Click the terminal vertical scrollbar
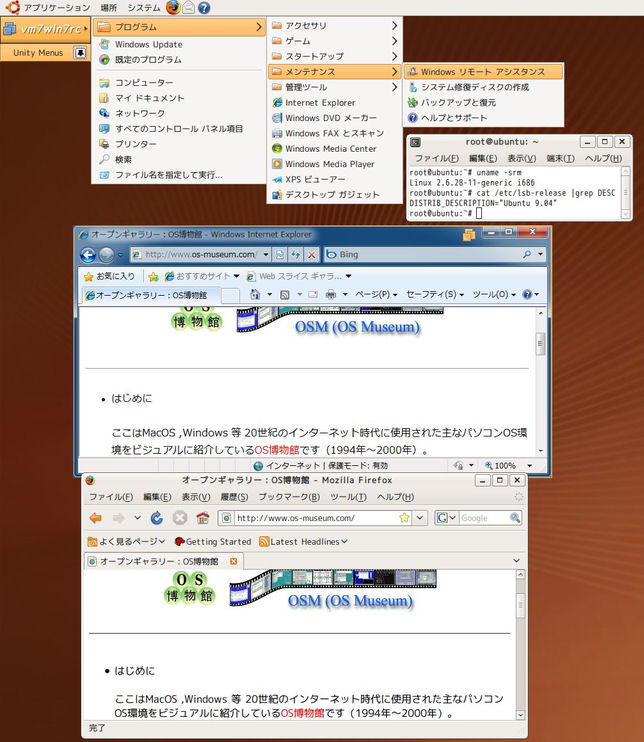 (x=625, y=192)
